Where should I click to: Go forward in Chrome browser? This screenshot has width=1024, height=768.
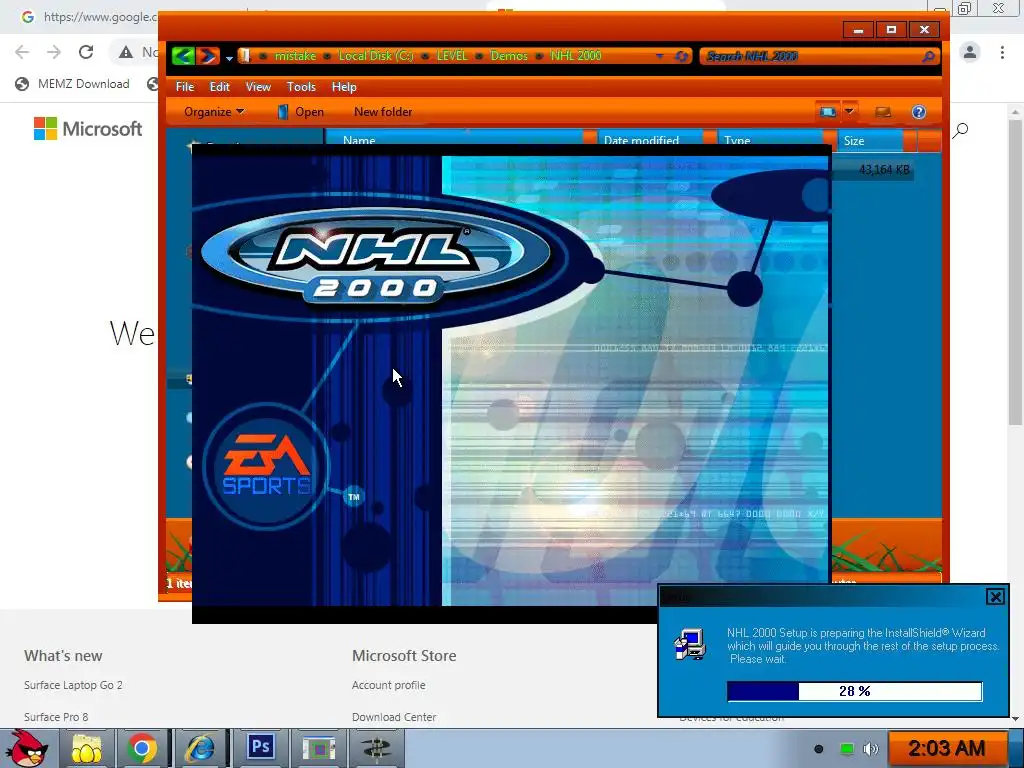coord(54,52)
